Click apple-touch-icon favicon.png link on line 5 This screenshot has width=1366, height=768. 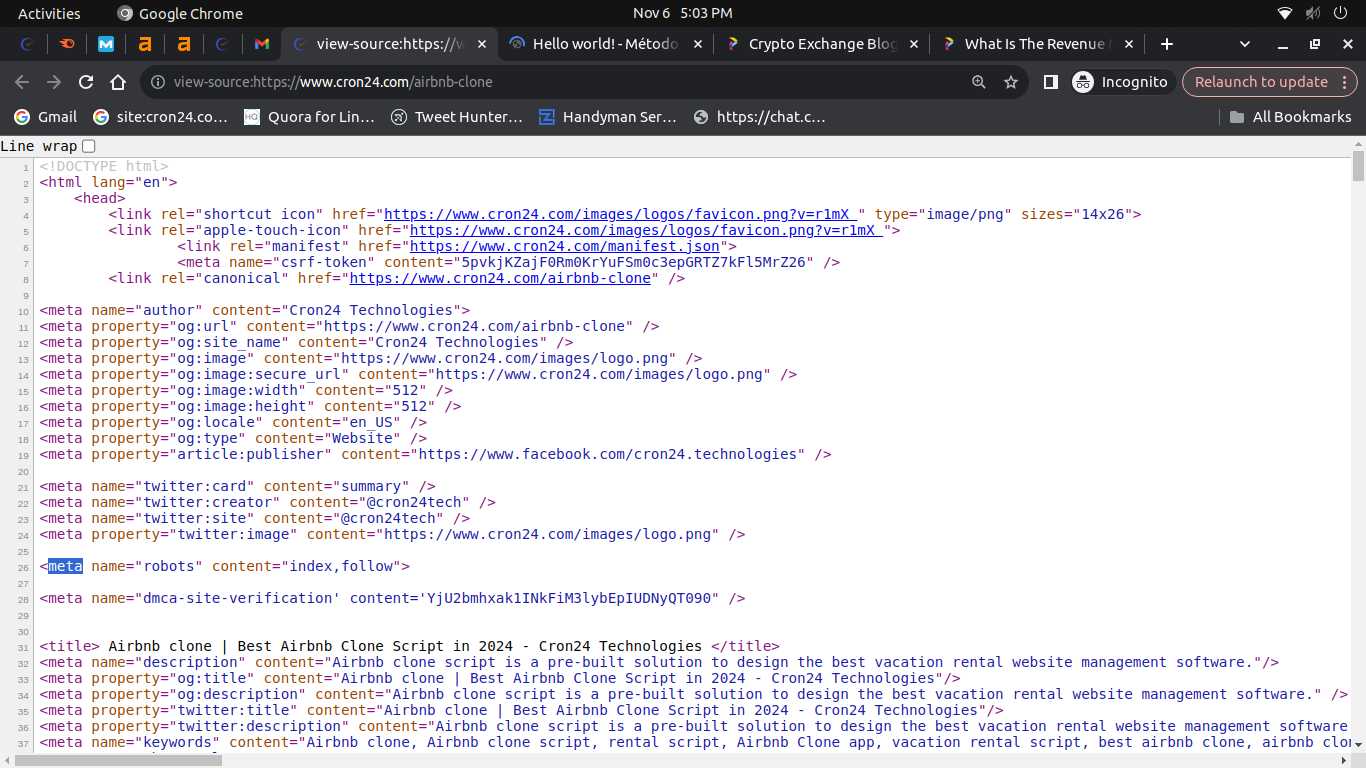645,230
